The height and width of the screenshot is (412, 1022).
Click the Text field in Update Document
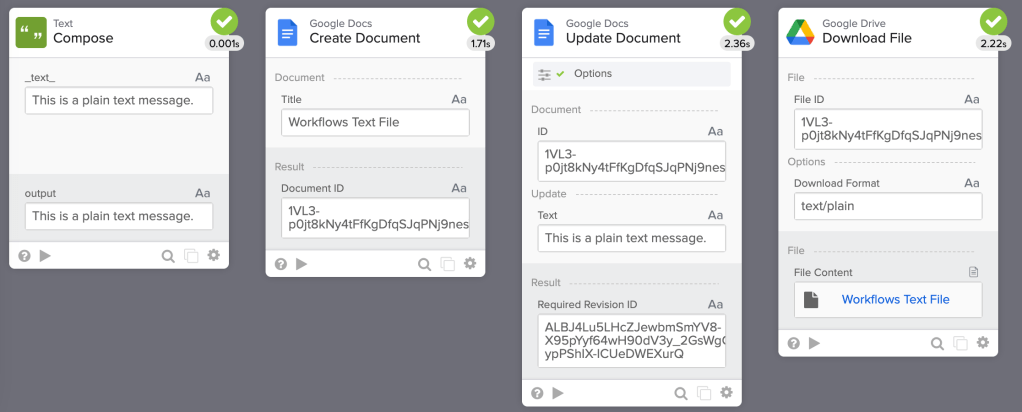[x=631, y=238]
